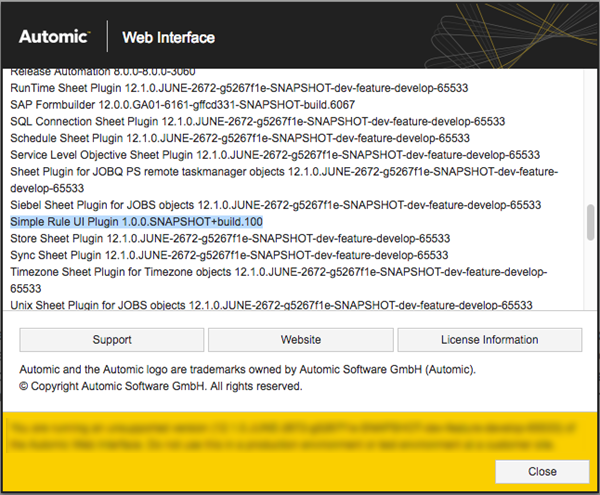Open License Information

coord(489,340)
